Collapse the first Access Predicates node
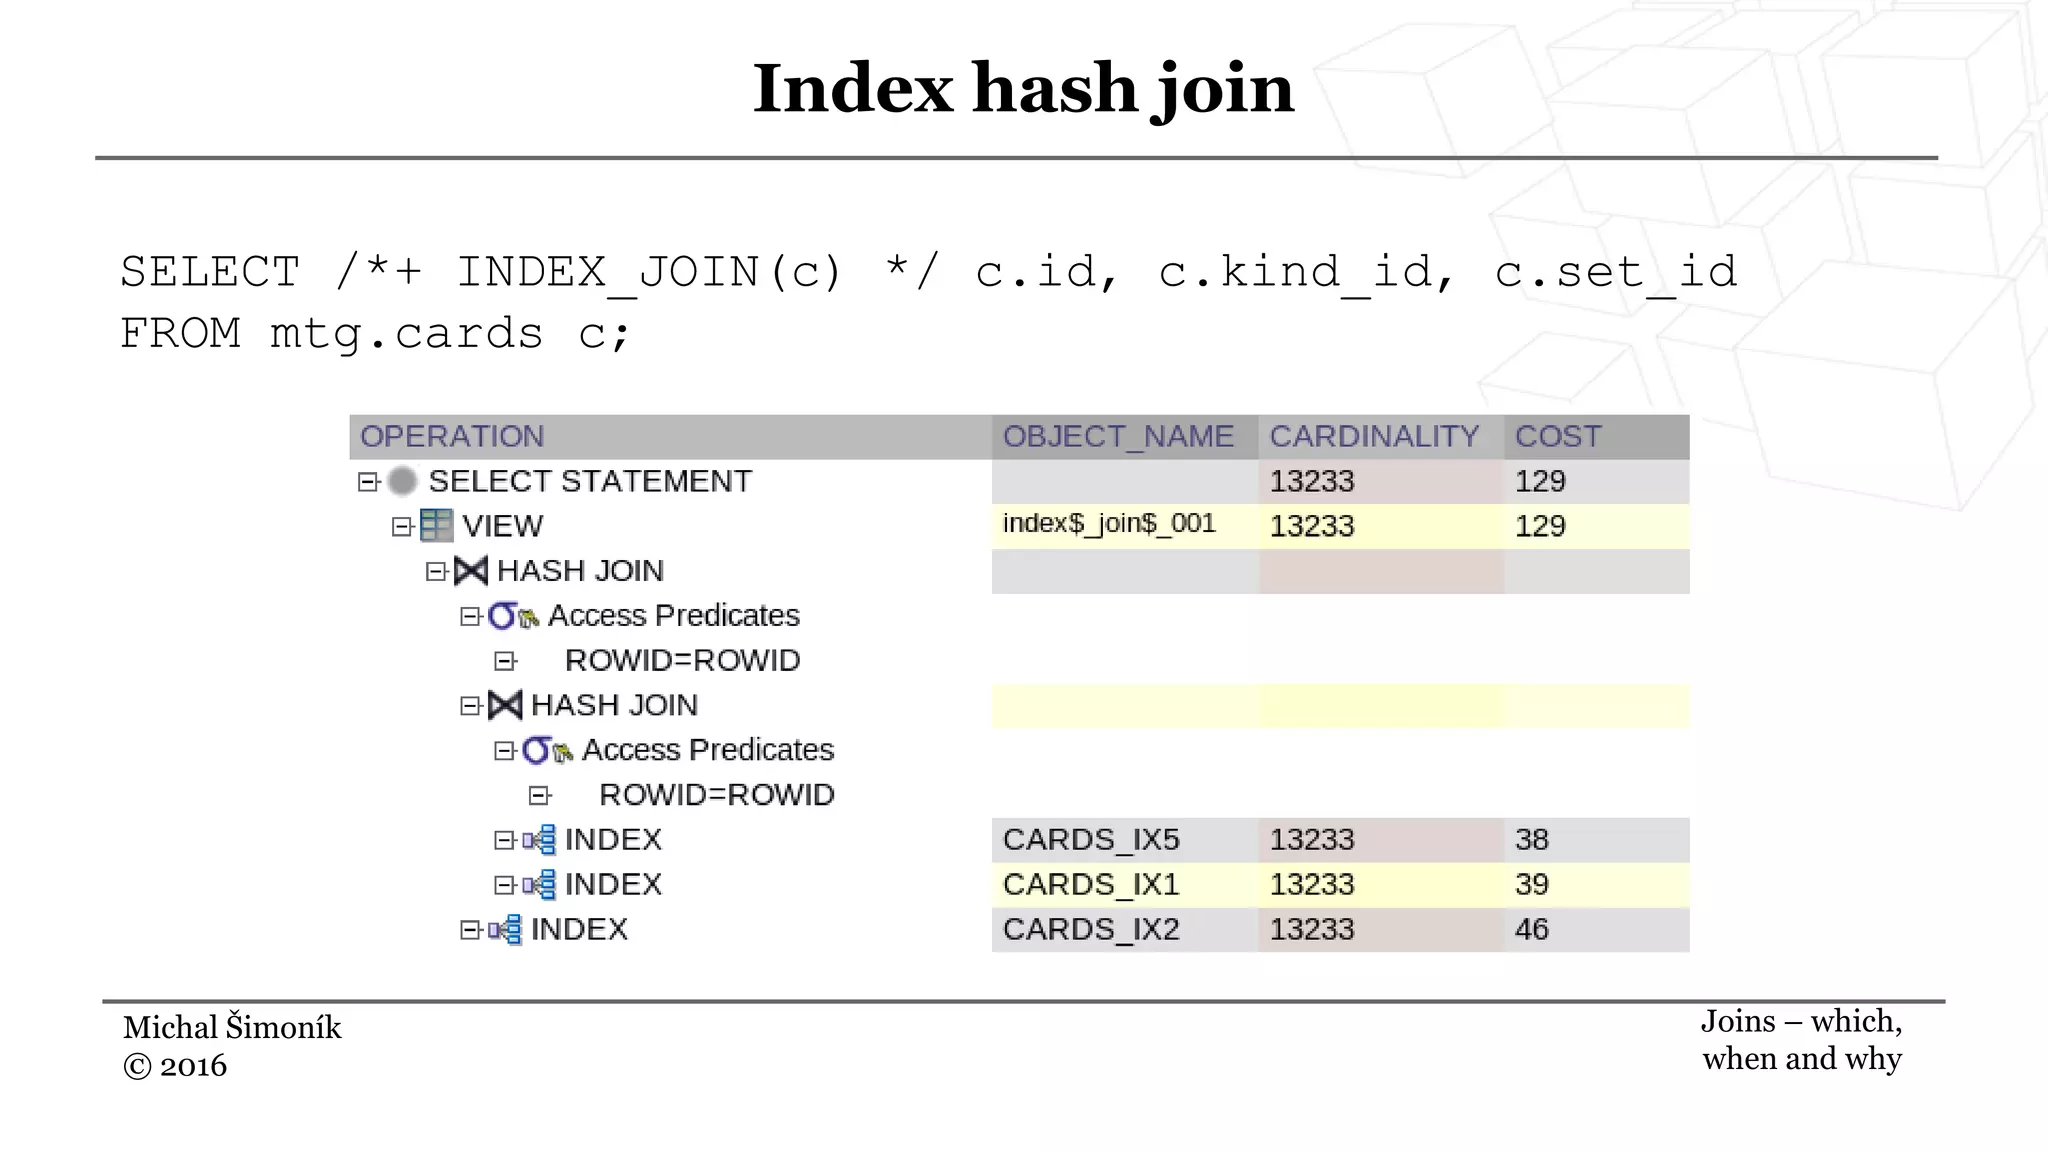Viewport: 2048px width, 1152px height. coord(470,616)
